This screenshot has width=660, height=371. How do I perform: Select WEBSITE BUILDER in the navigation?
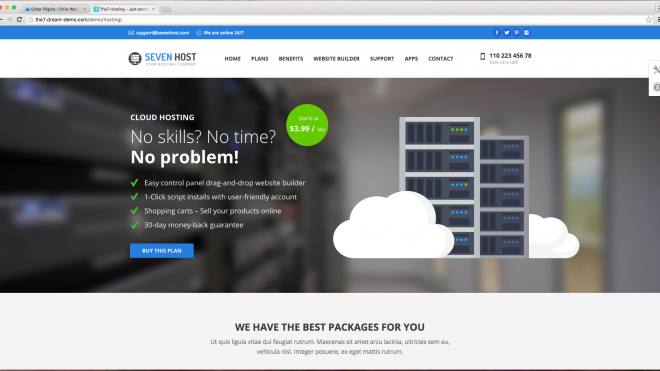[x=336, y=59]
